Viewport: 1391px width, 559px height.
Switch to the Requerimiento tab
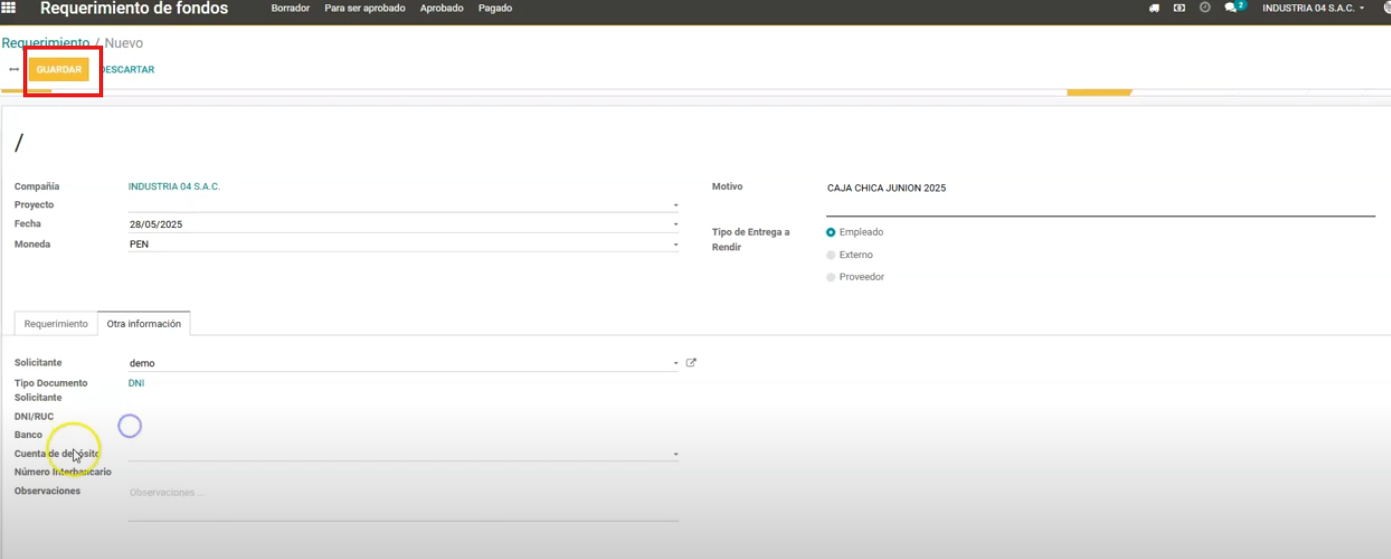coord(56,324)
